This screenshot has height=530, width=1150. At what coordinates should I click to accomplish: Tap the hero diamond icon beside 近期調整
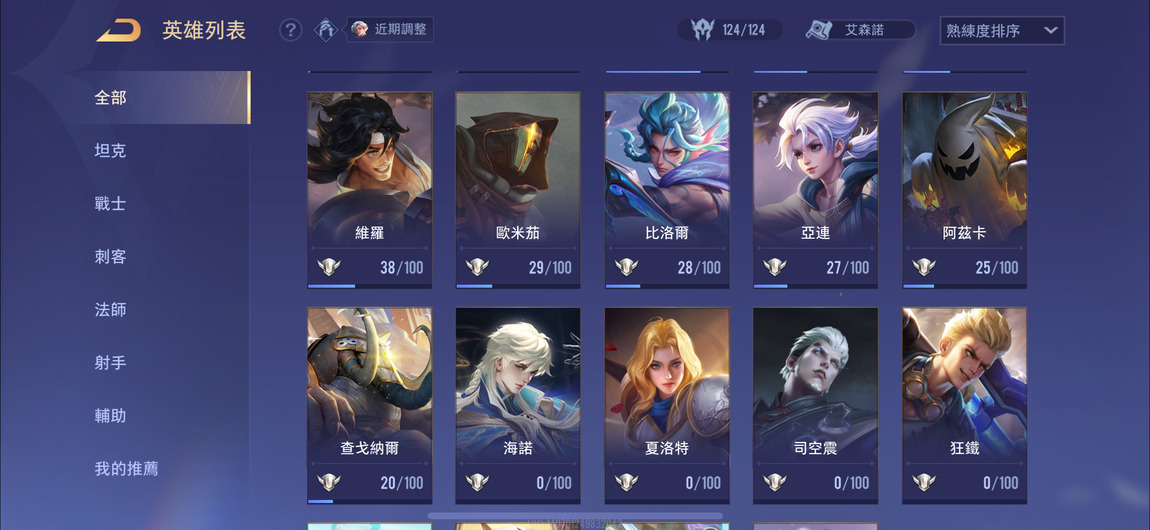(x=326, y=30)
